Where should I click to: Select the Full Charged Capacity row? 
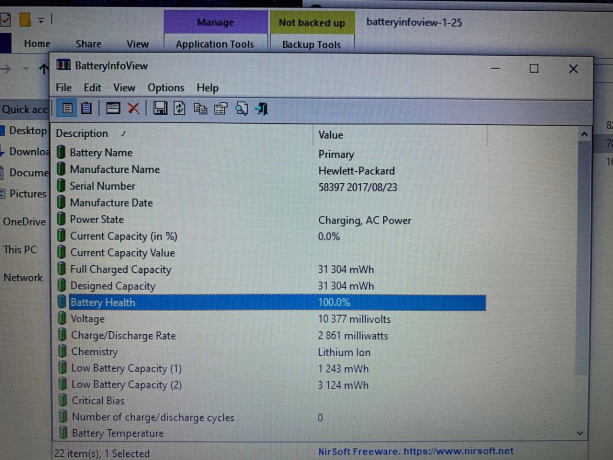pyautogui.click(x=120, y=269)
